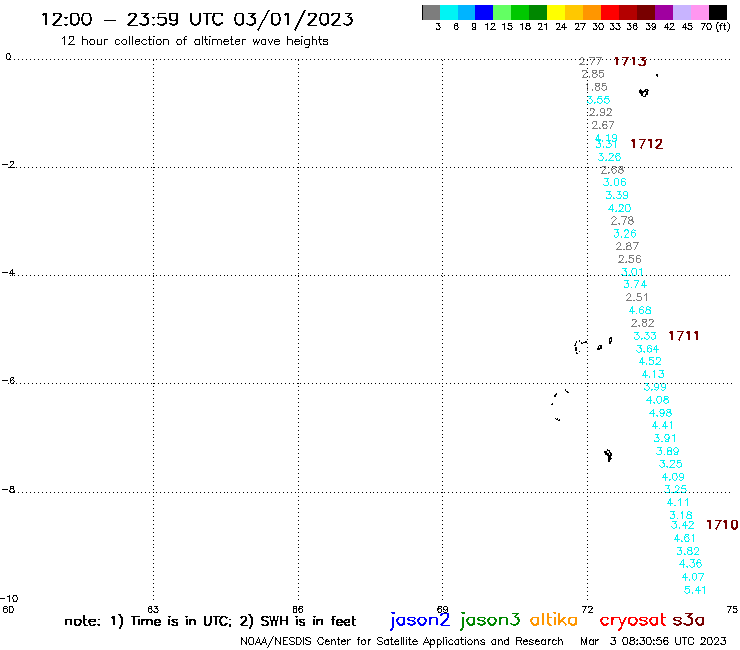740x650 pixels.
Task: Click the latitude axis label -10
Action: coord(9,599)
